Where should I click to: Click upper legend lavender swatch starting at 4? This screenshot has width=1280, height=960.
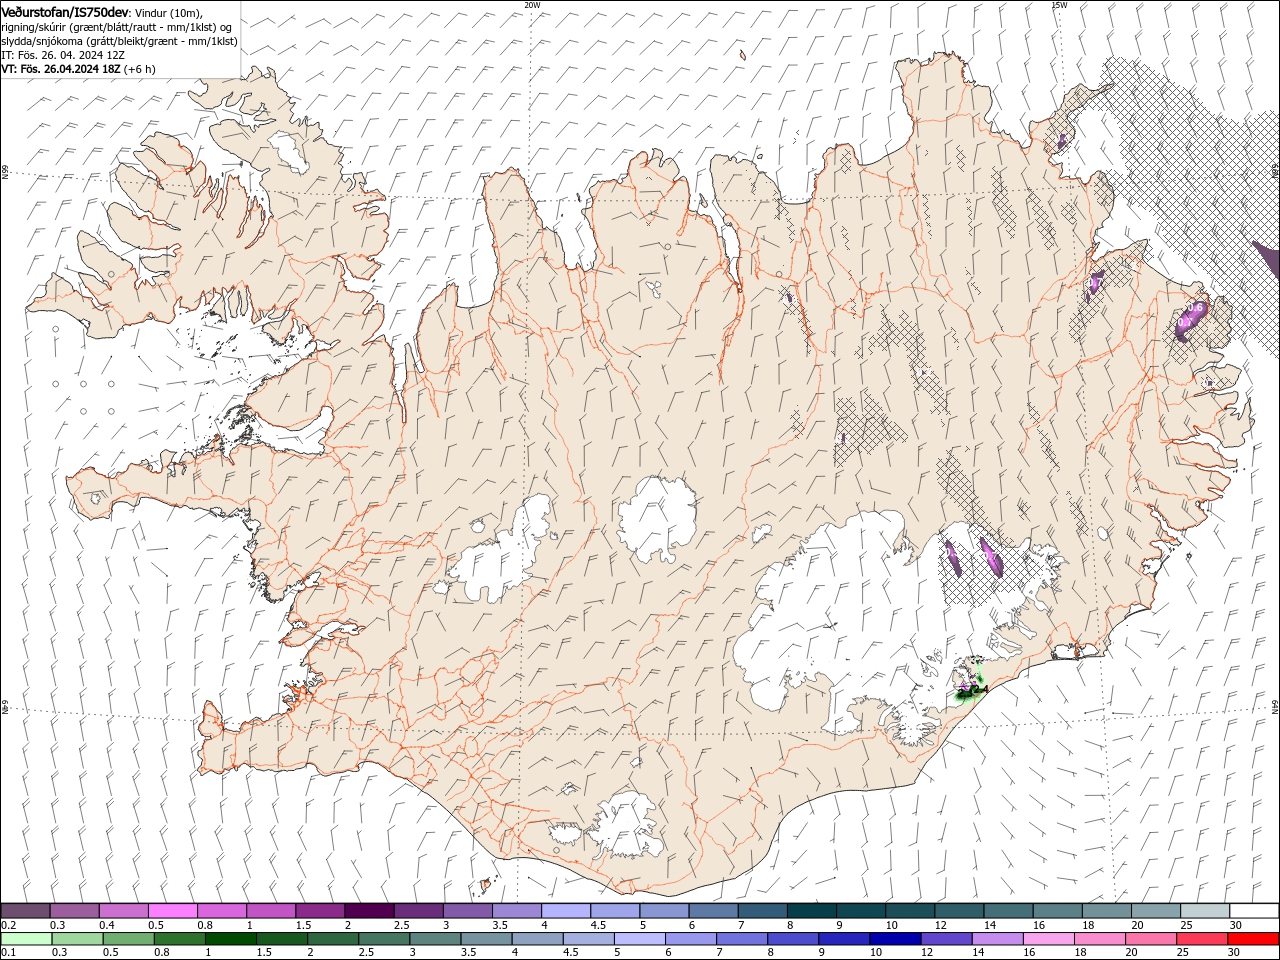564,911
